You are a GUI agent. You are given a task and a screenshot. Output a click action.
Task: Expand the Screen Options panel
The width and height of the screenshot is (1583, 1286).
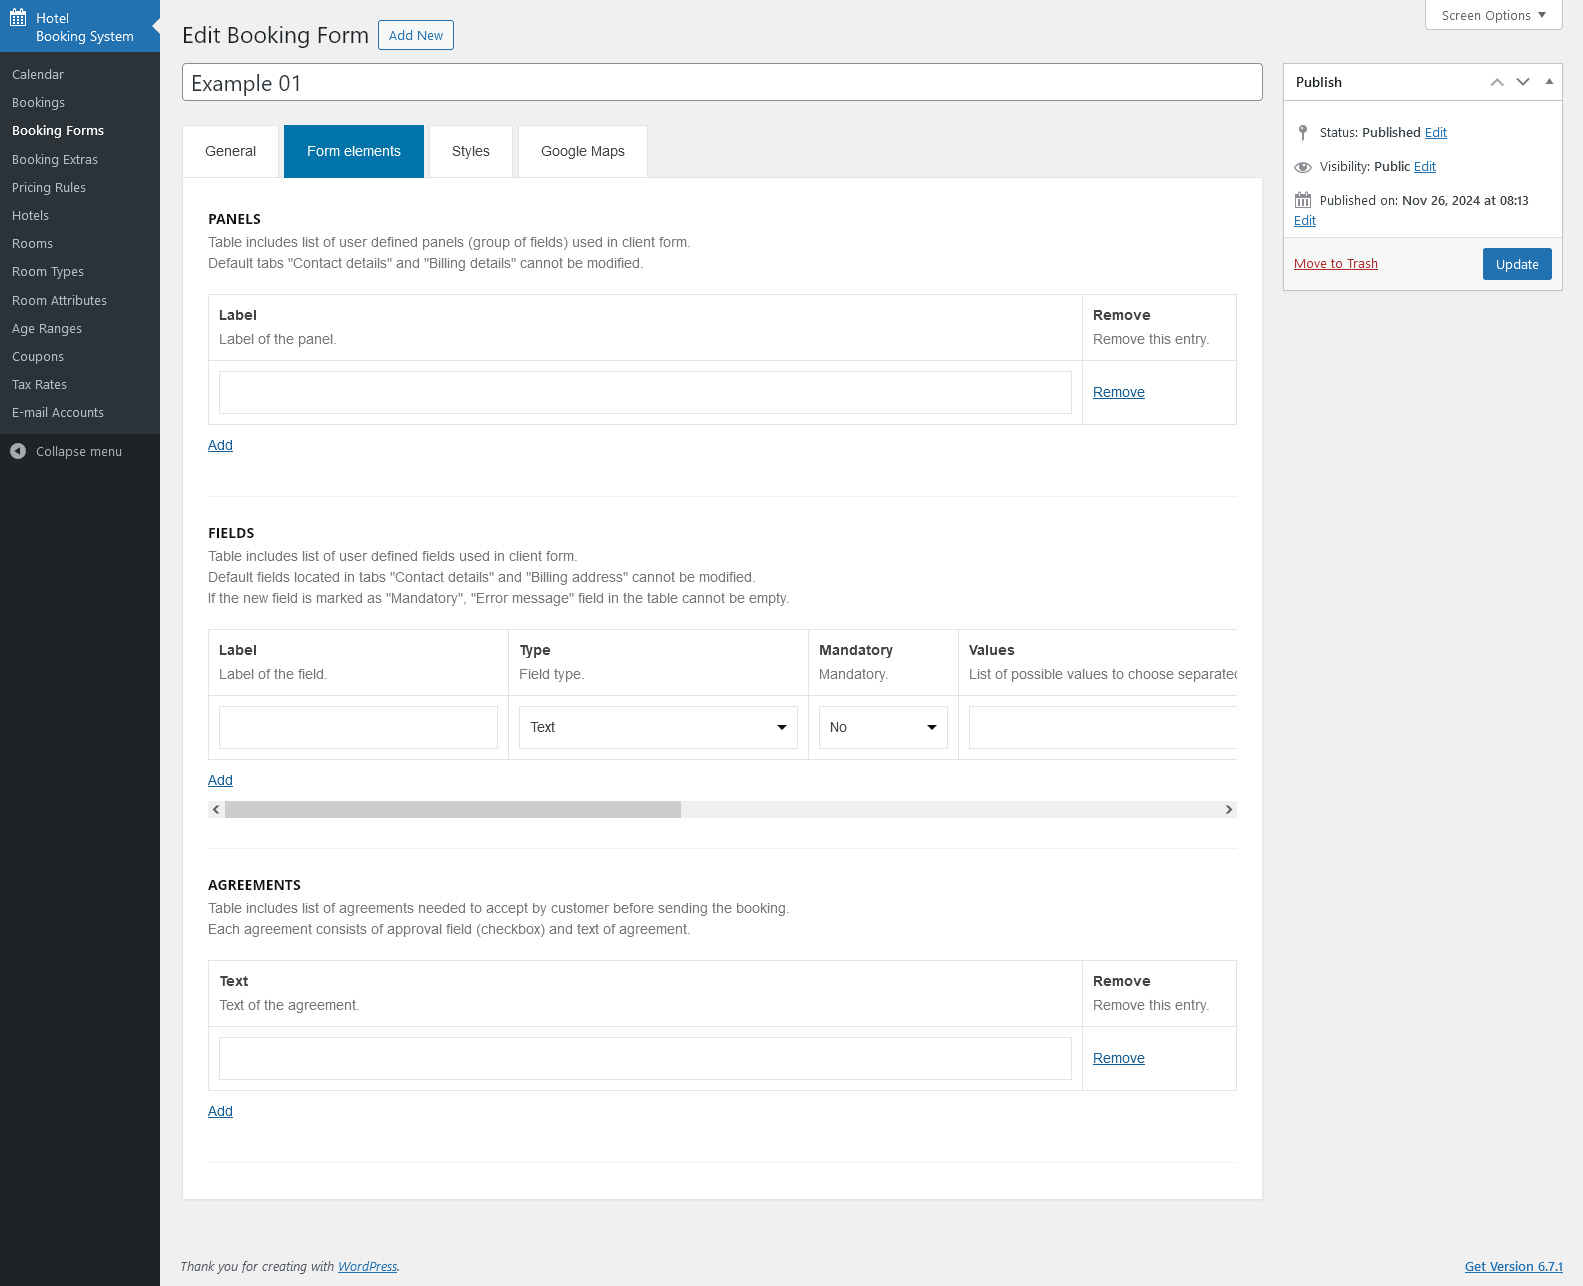click(1493, 15)
